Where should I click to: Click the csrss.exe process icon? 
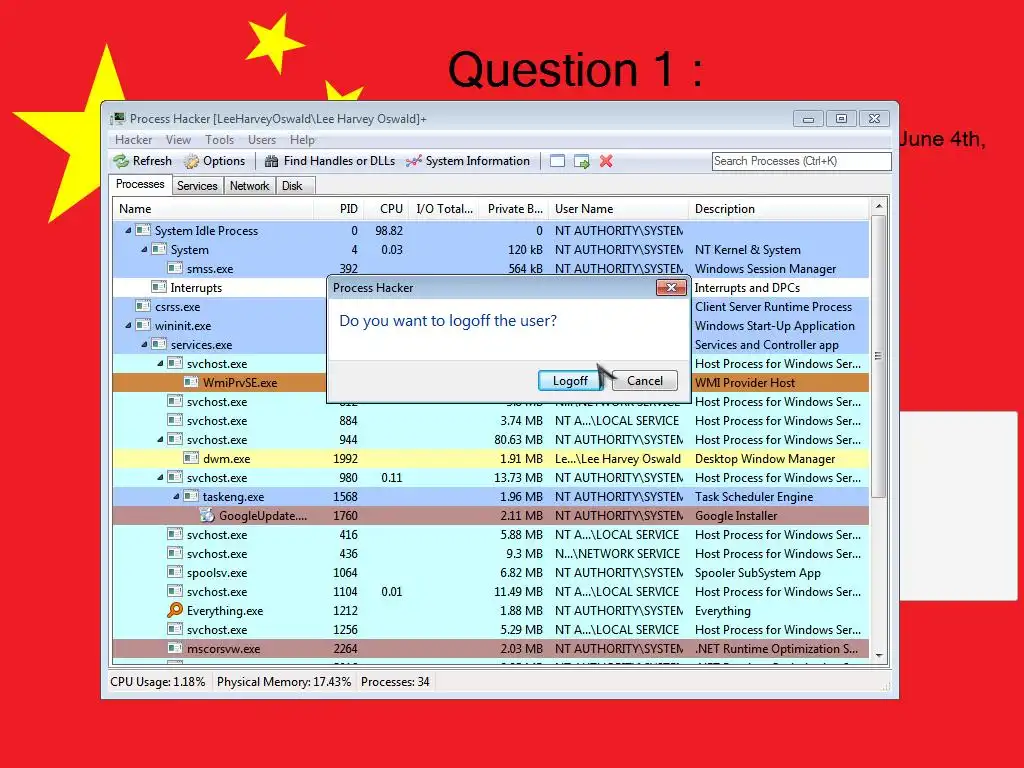[x=142, y=306]
